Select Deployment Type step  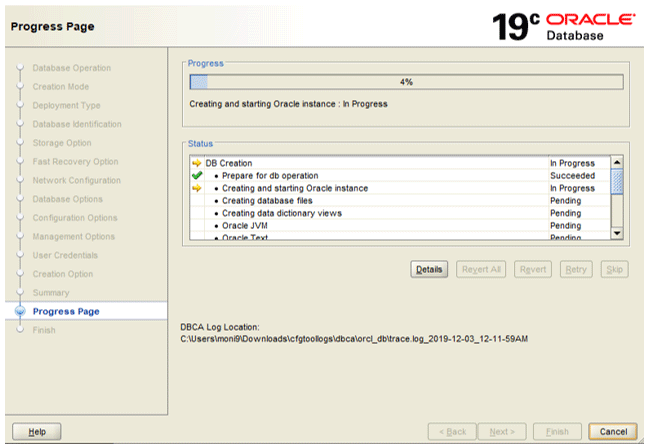pos(67,106)
